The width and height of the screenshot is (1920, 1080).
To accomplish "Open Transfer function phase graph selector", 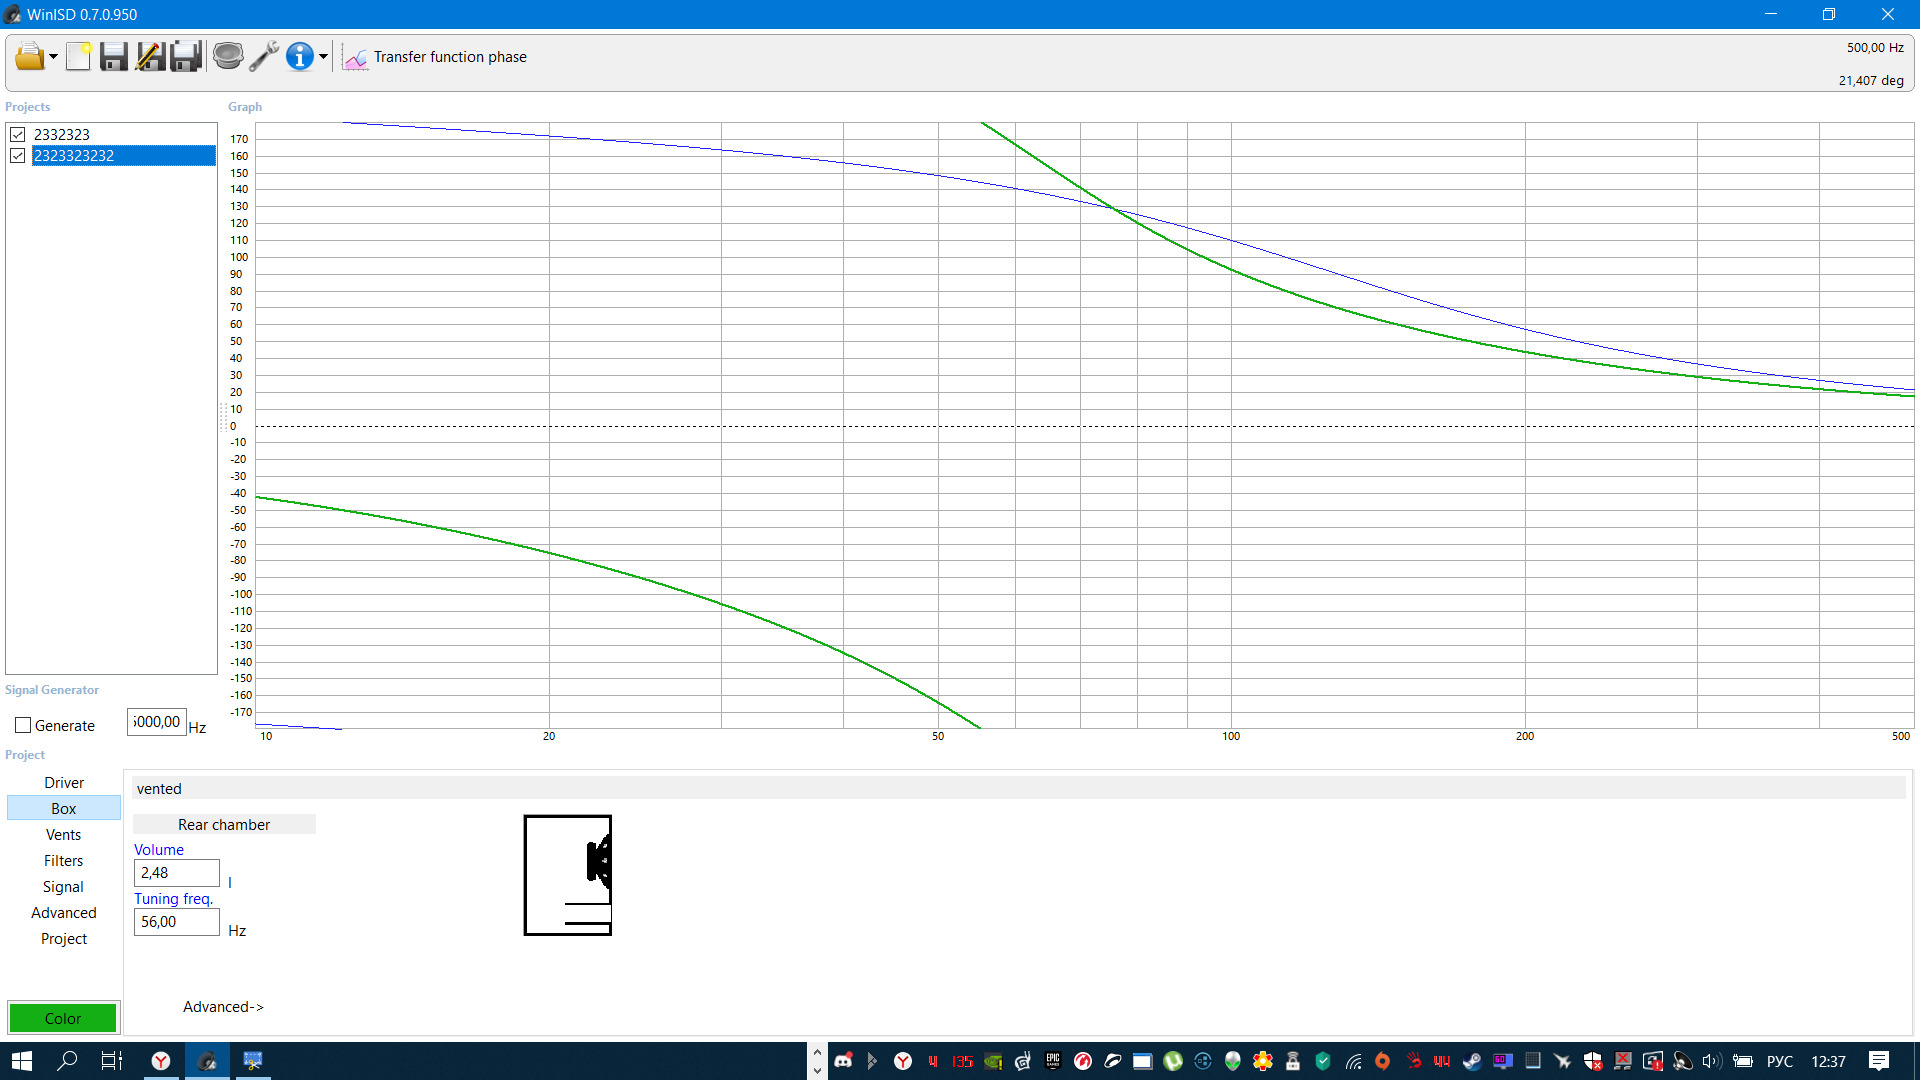I will [x=450, y=57].
